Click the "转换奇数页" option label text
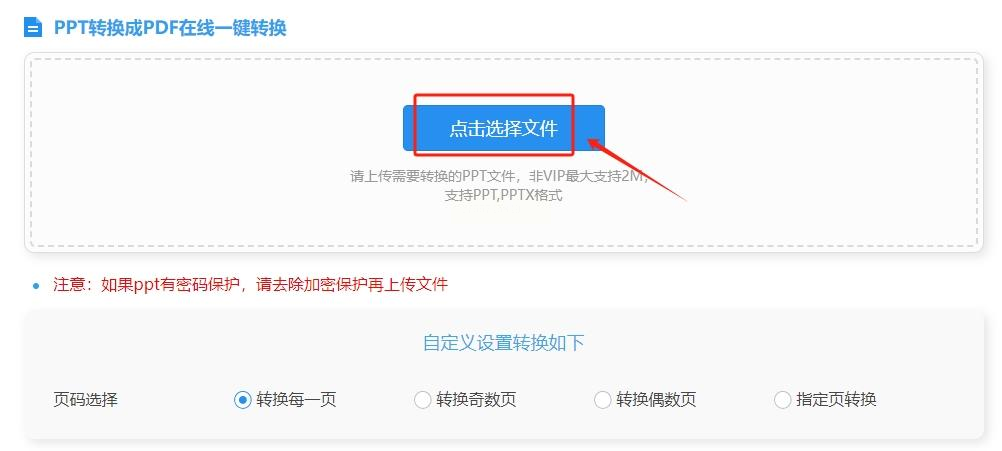 tap(477, 401)
